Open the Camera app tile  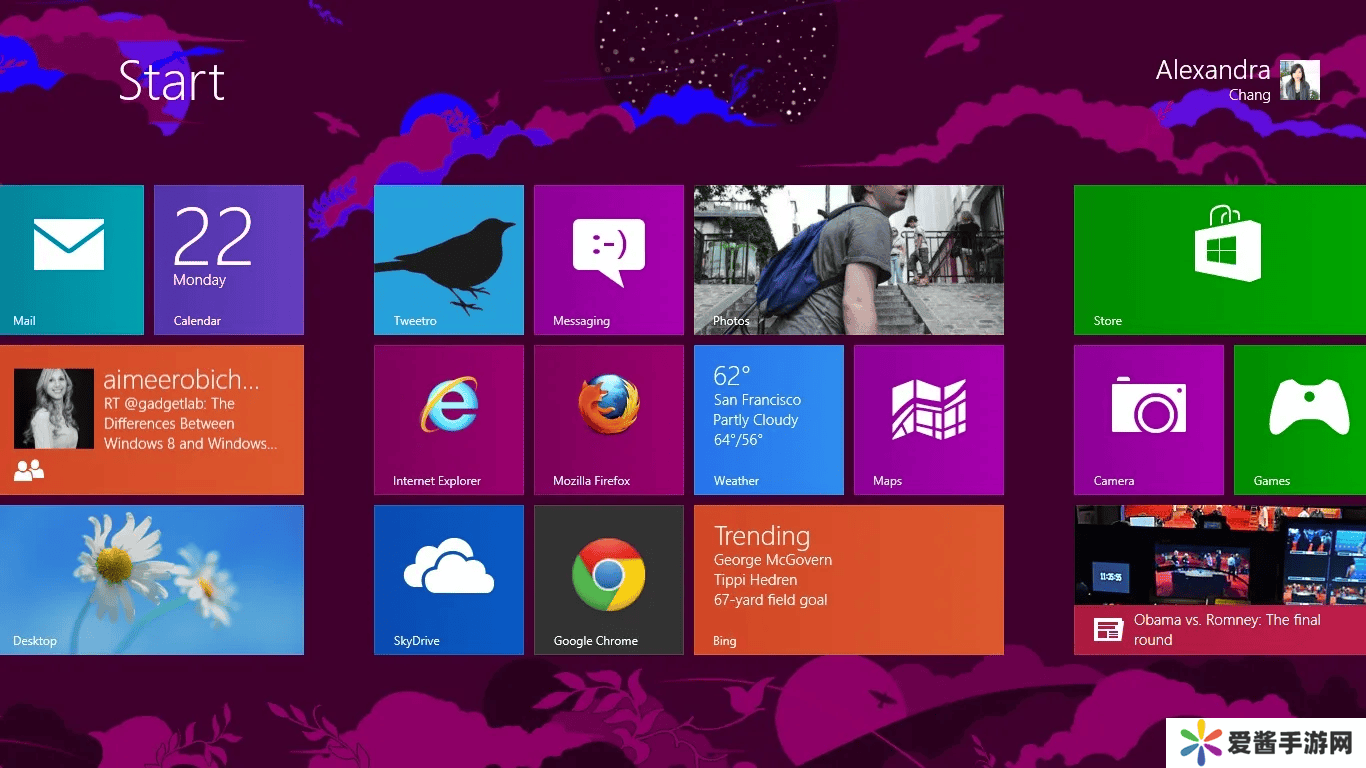1148,419
